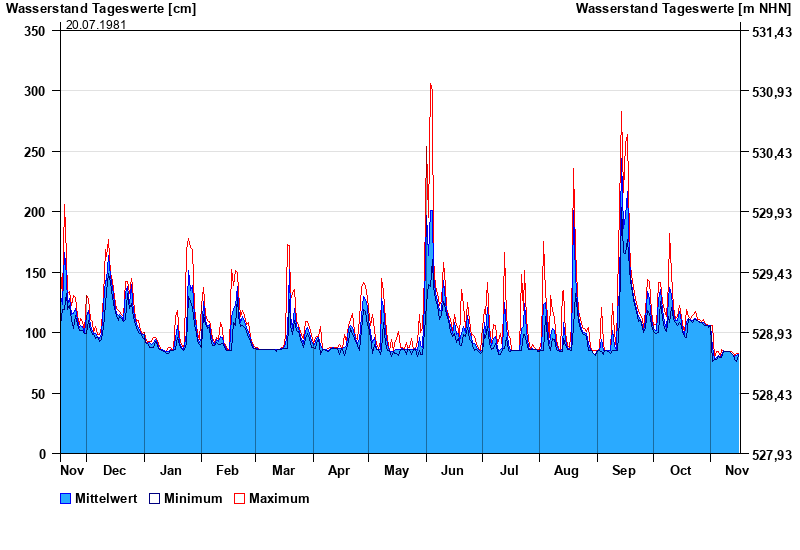
Task: Click the 300 tick on left axis
Action: click(35, 91)
